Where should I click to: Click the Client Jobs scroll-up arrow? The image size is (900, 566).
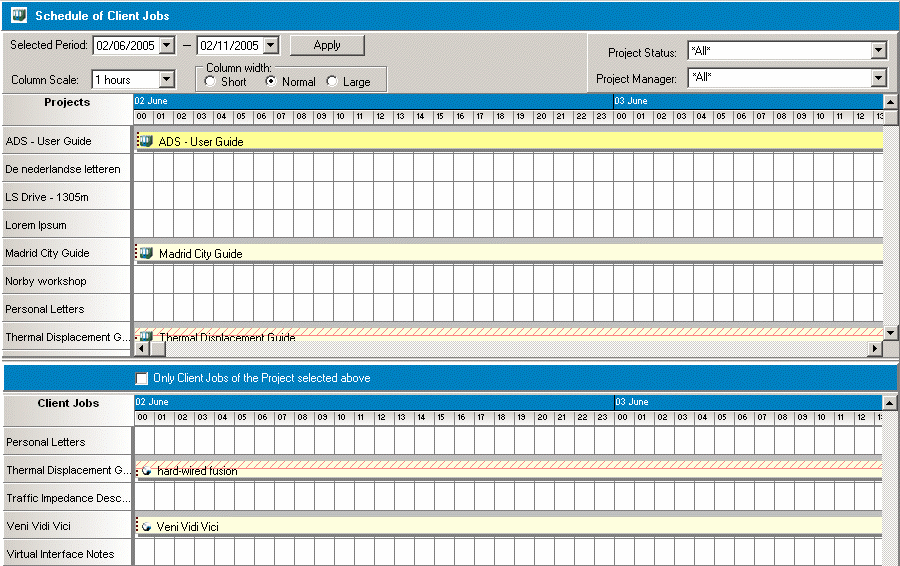click(x=889, y=403)
